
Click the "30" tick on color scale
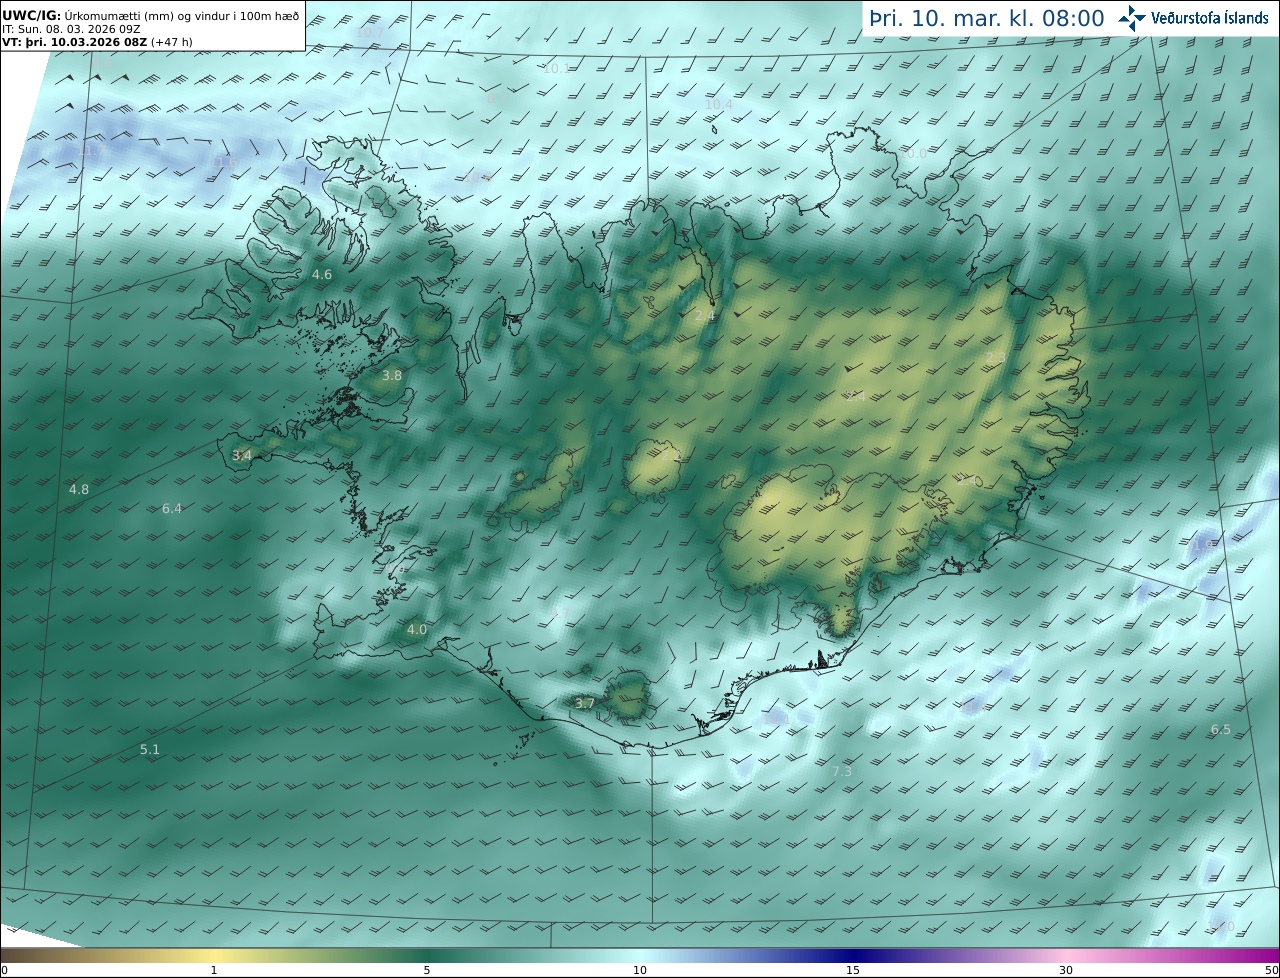tap(1066, 970)
